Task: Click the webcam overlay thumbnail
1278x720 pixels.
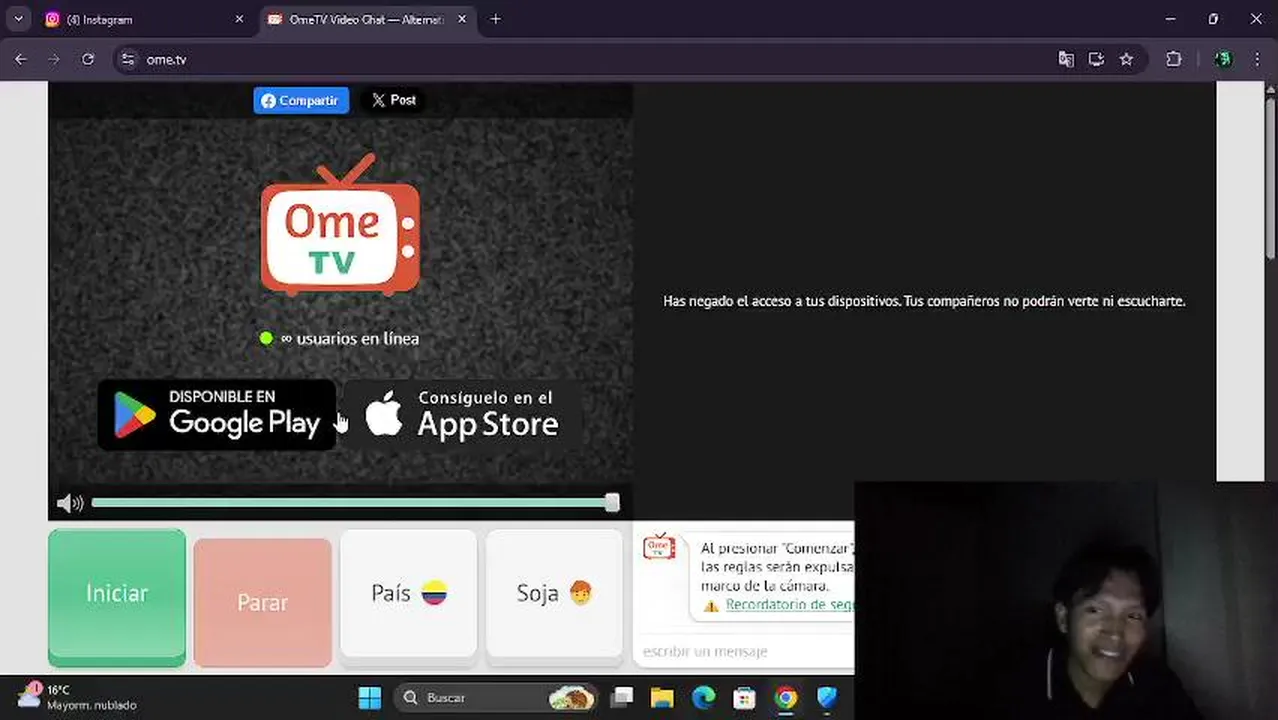Action: click(x=1066, y=600)
